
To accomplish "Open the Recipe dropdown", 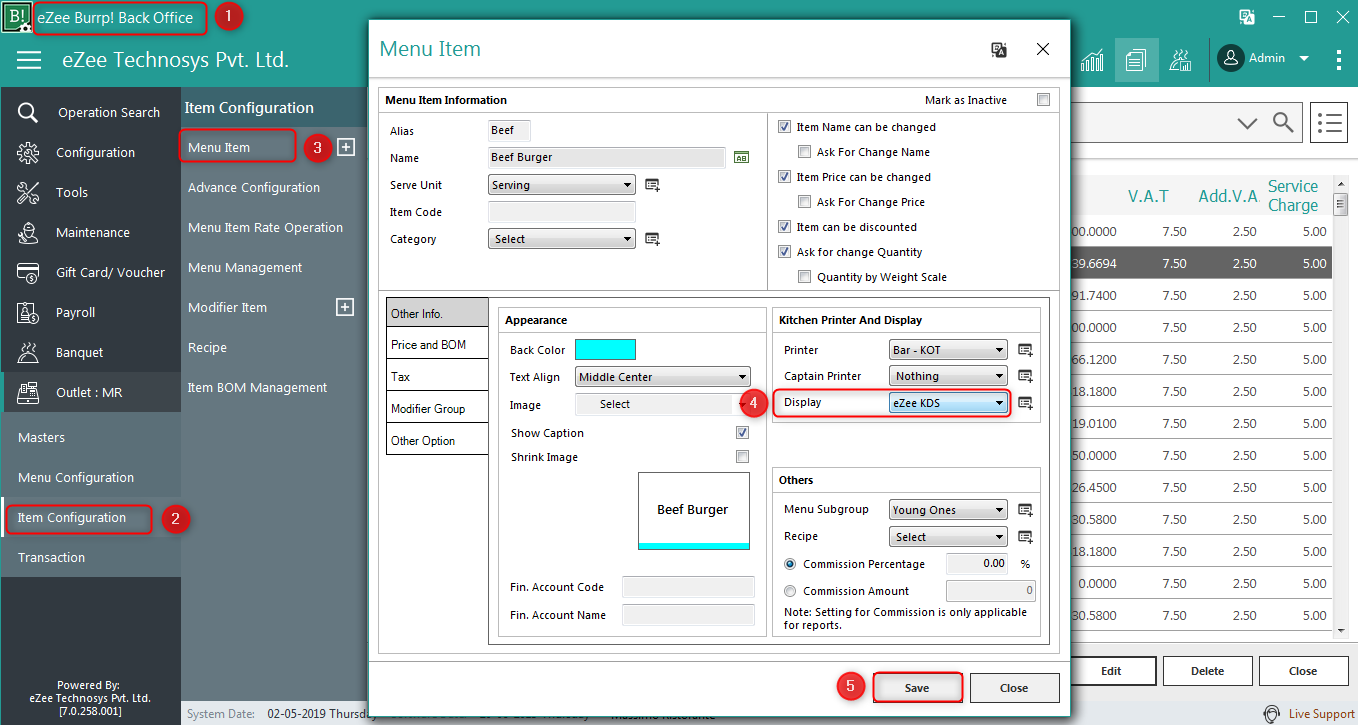I will point(948,537).
